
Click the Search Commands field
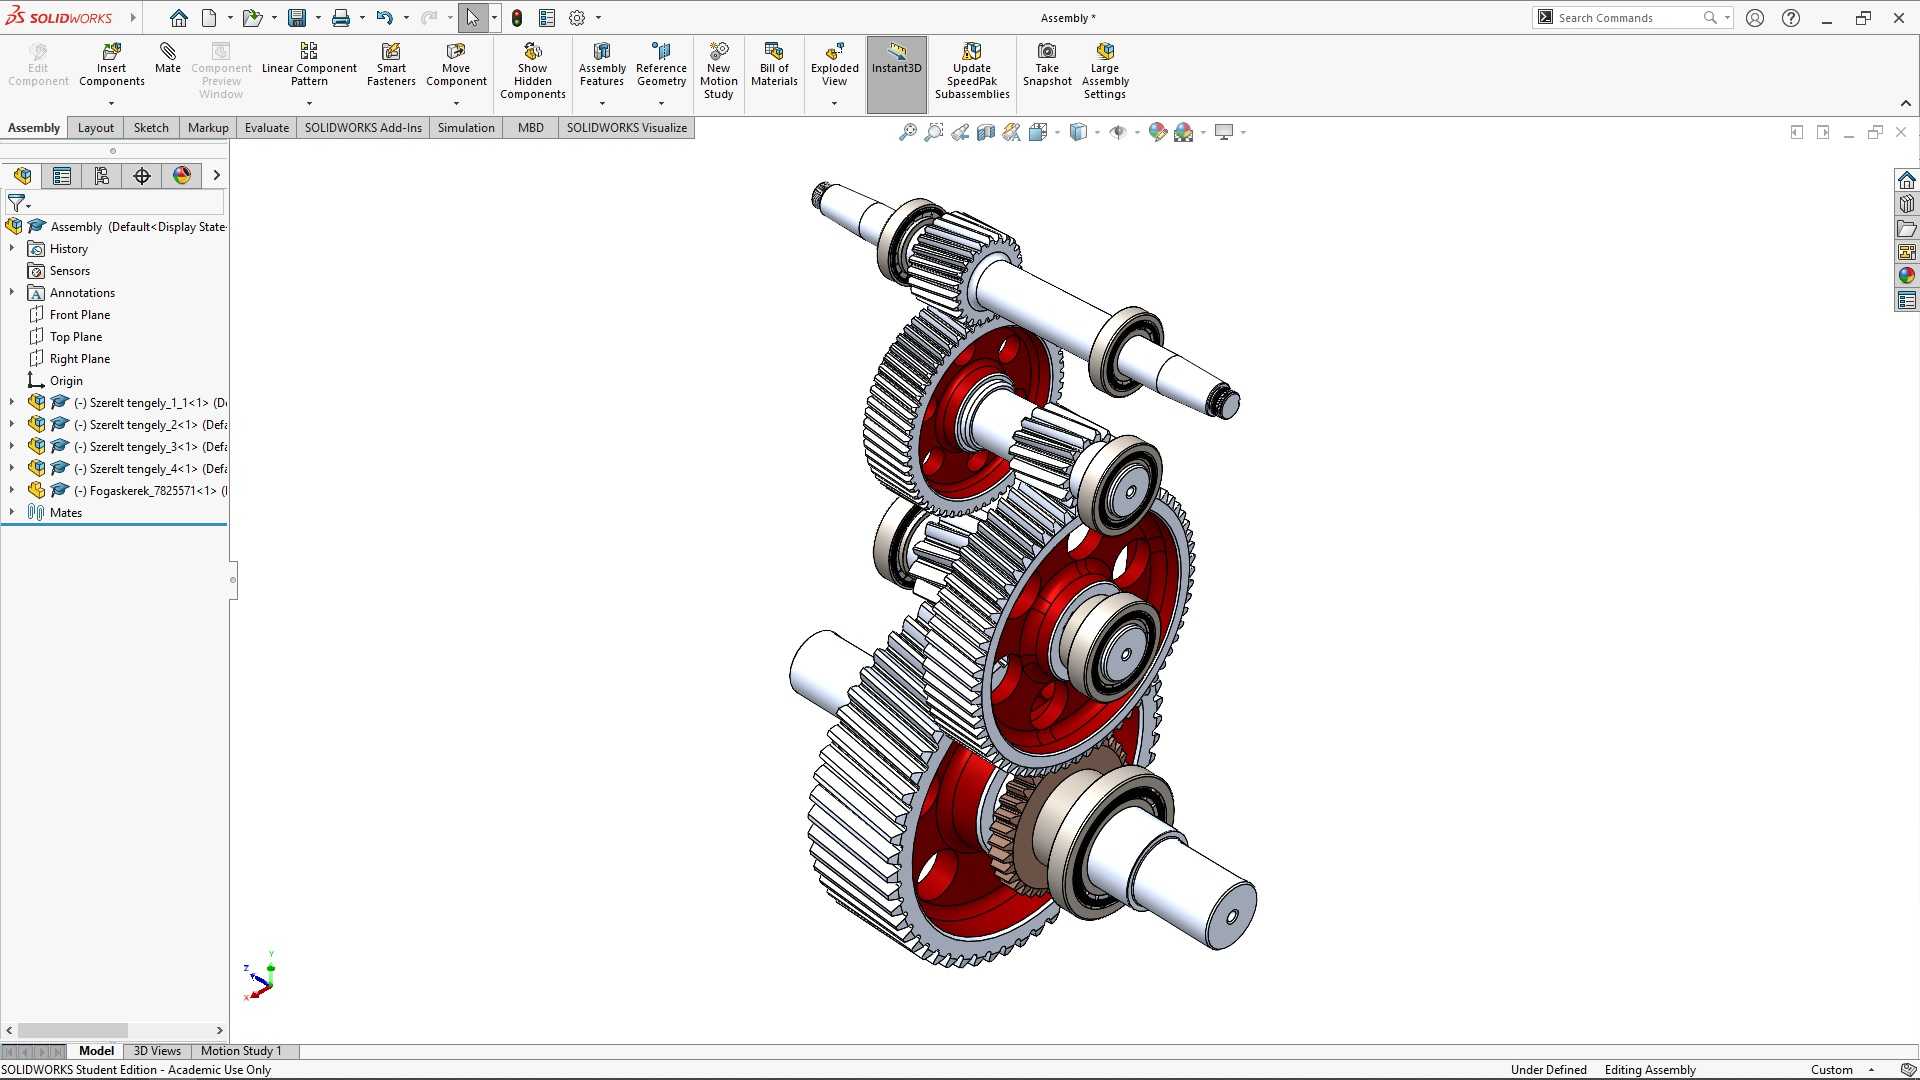pyautogui.click(x=1630, y=18)
